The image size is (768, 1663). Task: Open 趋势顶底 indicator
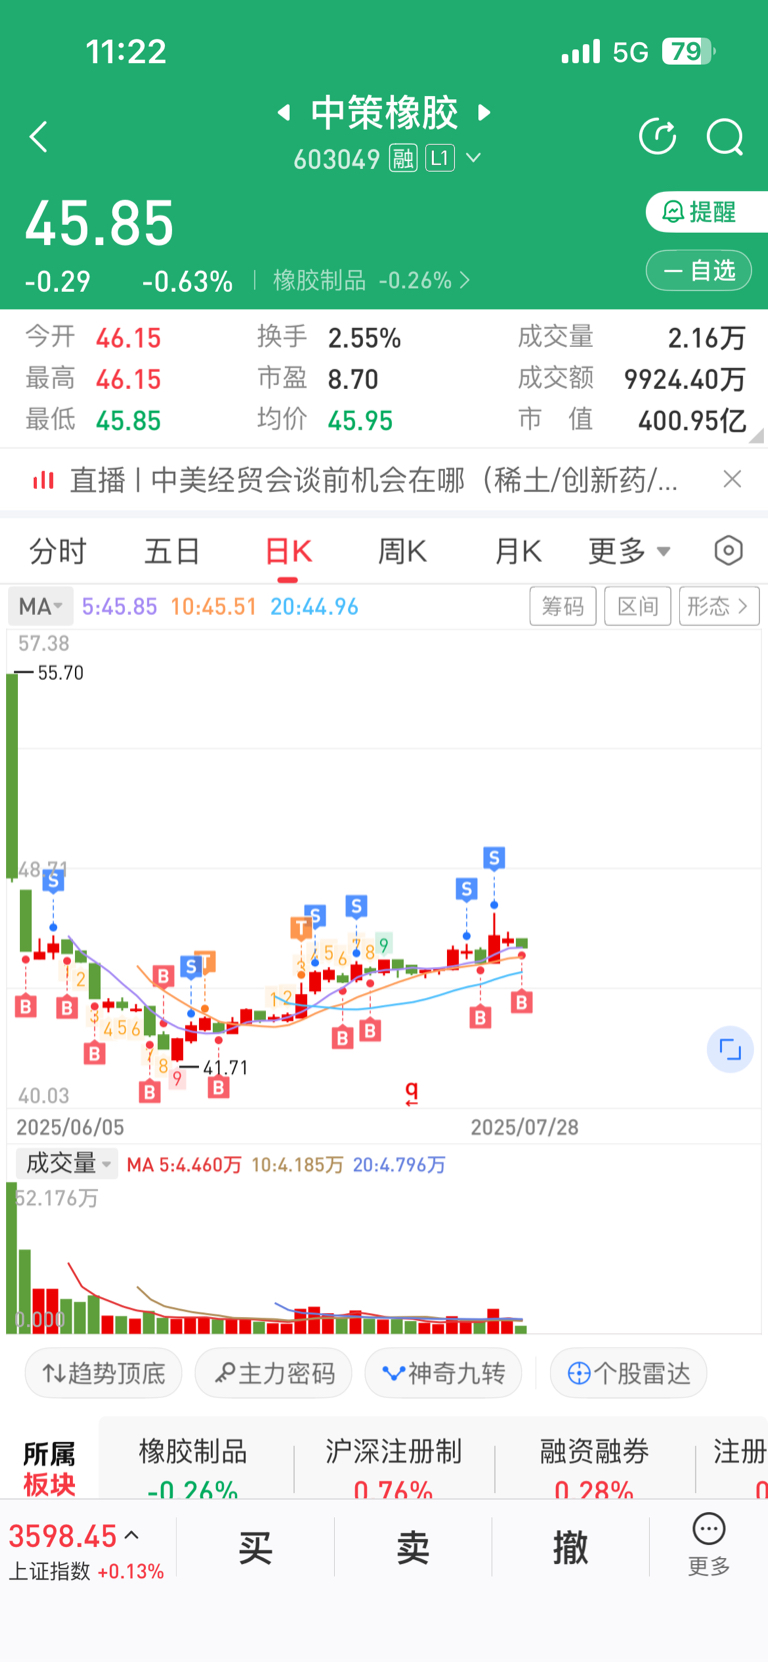[103, 1373]
